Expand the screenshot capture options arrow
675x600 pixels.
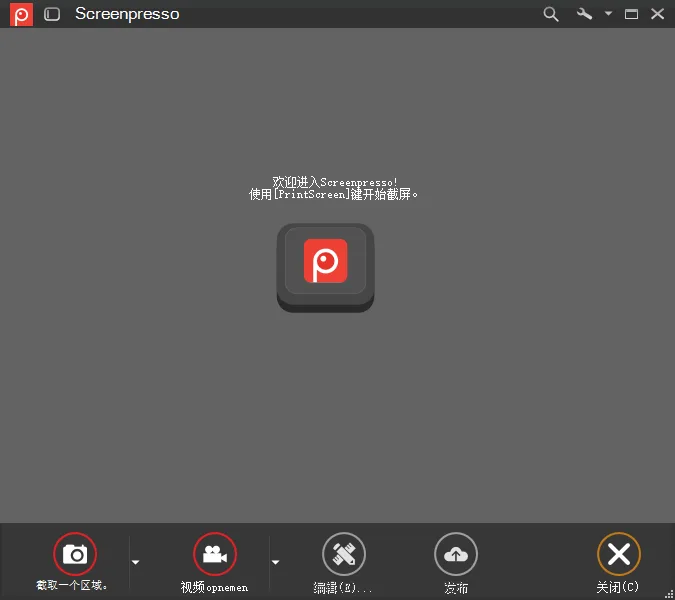click(x=136, y=562)
